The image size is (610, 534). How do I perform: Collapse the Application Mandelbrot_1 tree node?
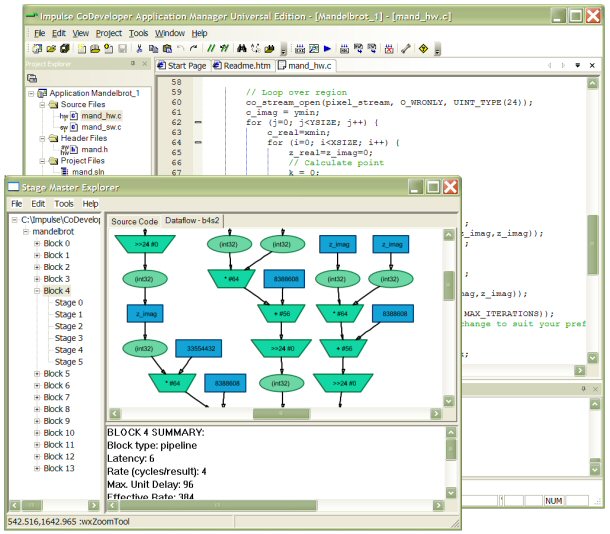pos(31,93)
